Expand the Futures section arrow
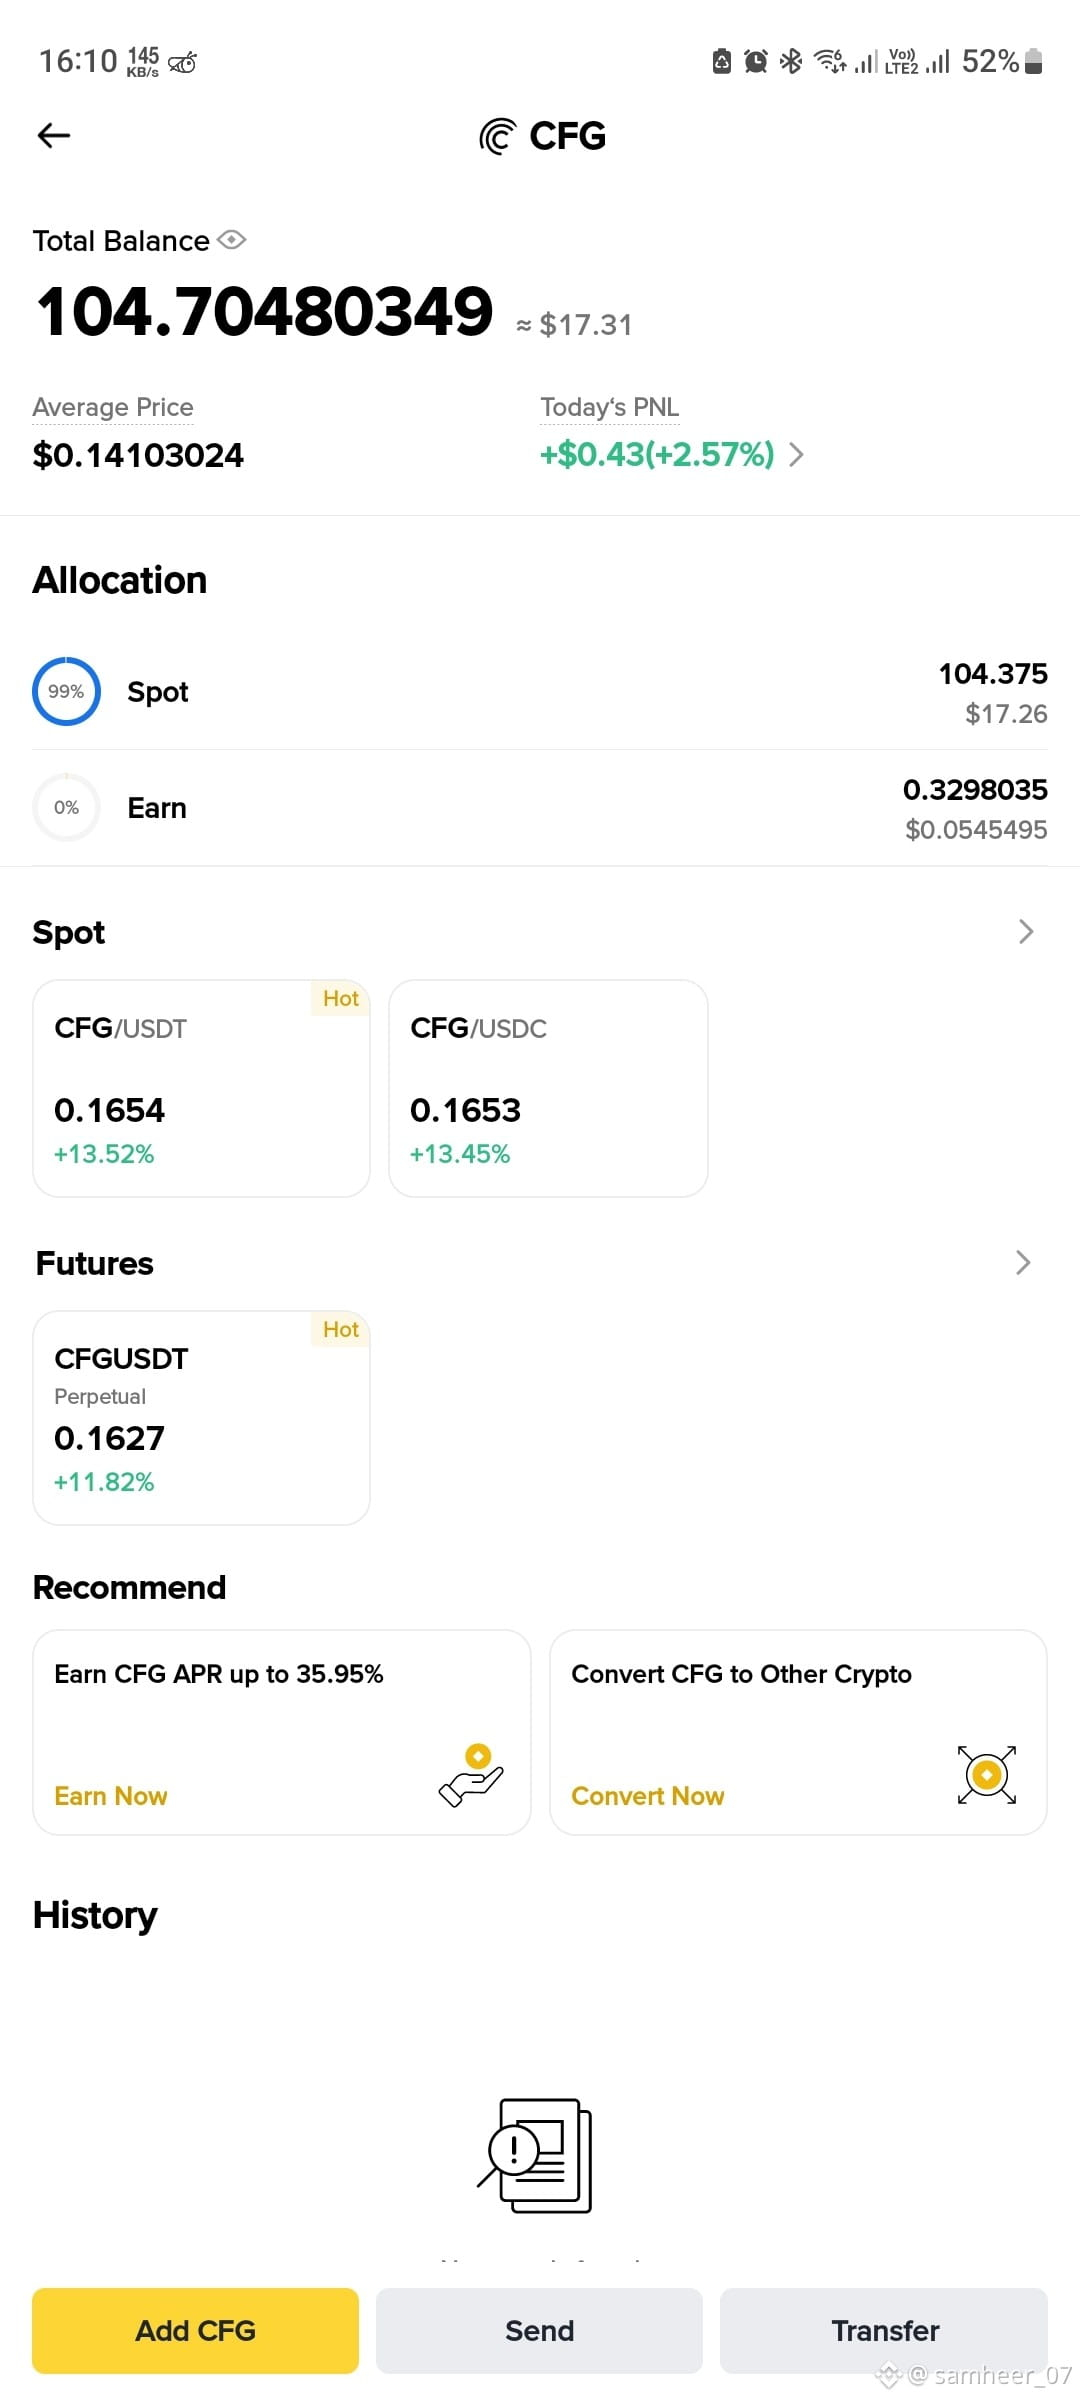The image size is (1080, 2400). (1023, 1263)
